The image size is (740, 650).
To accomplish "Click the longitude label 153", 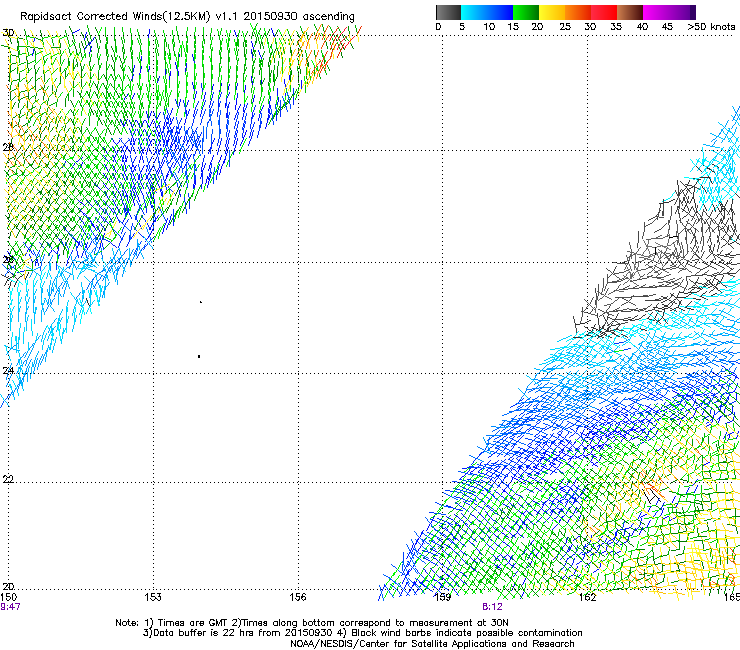I will [153, 597].
